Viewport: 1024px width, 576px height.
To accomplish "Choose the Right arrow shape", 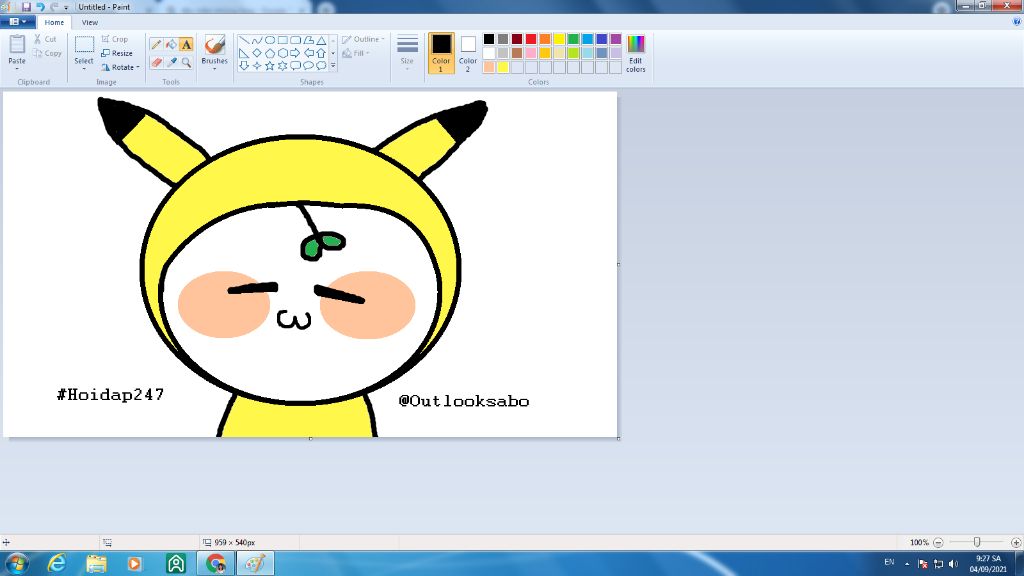I will (x=295, y=53).
